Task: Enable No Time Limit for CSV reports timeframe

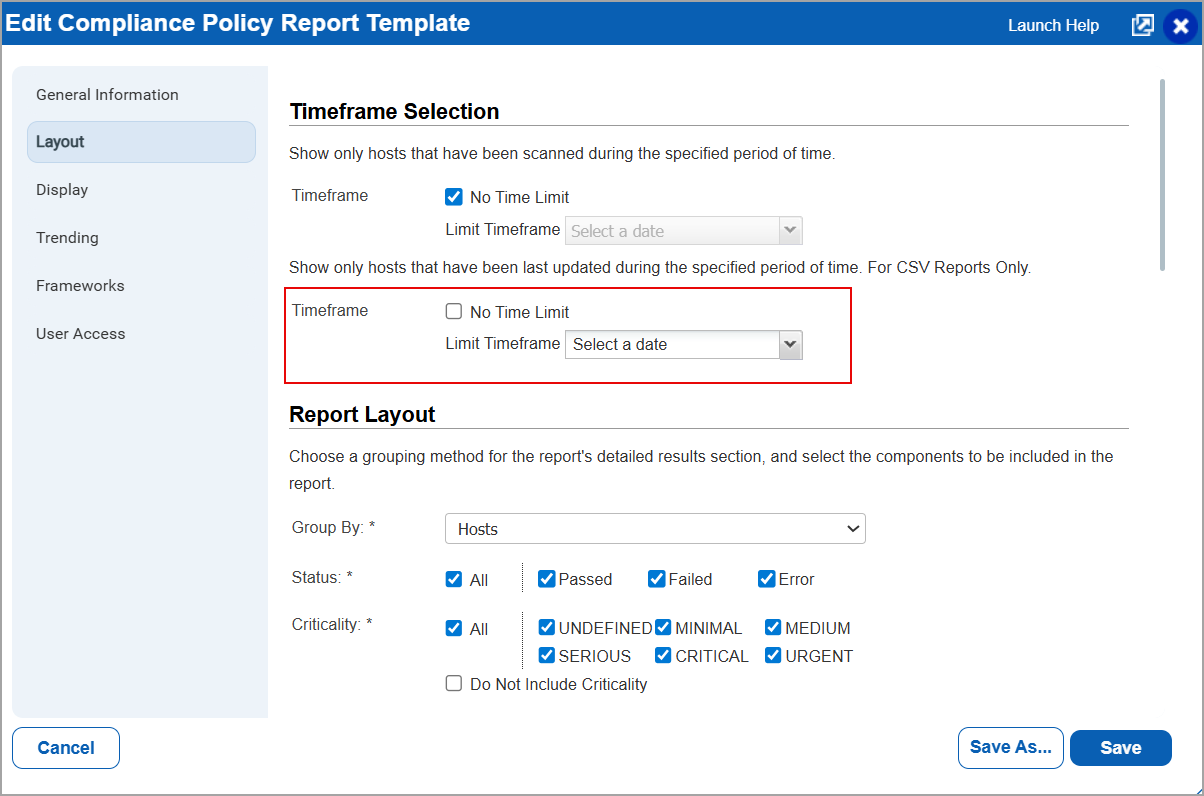Action: pos(454,311)
